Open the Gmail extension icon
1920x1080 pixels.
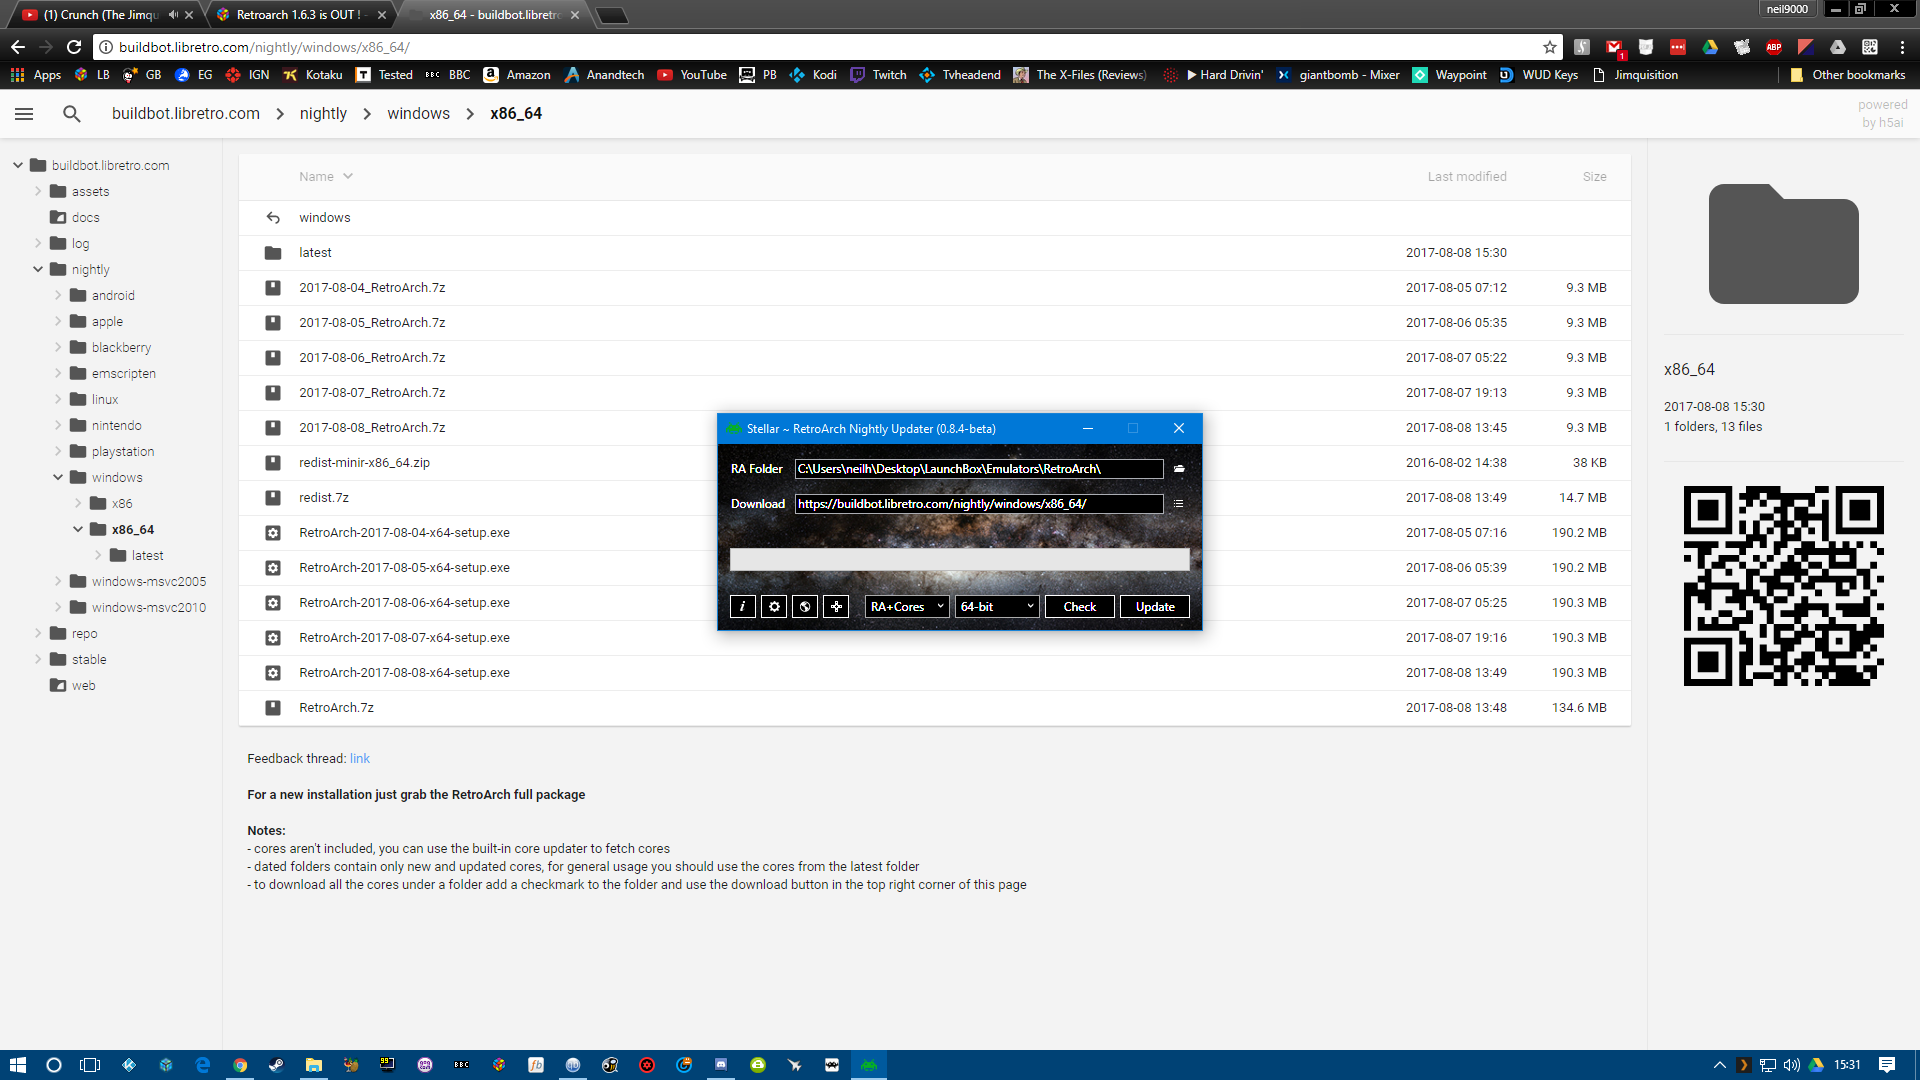pos(1614,47)
